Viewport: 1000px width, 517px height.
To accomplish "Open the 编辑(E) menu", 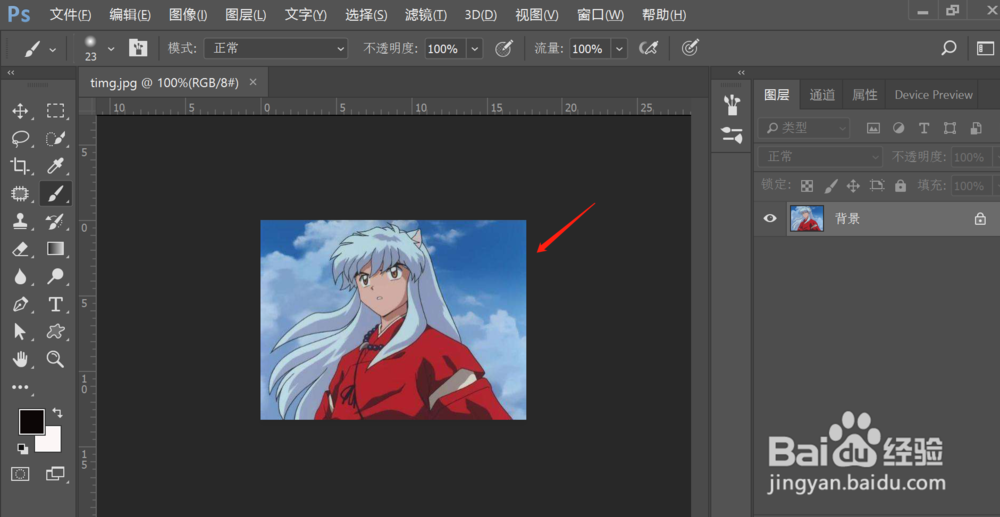I will tap(130, 15).
